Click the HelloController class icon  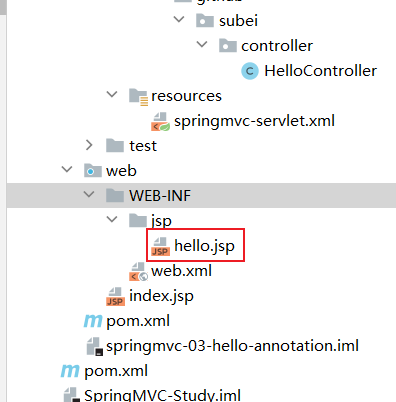click(x=250, y=71)
